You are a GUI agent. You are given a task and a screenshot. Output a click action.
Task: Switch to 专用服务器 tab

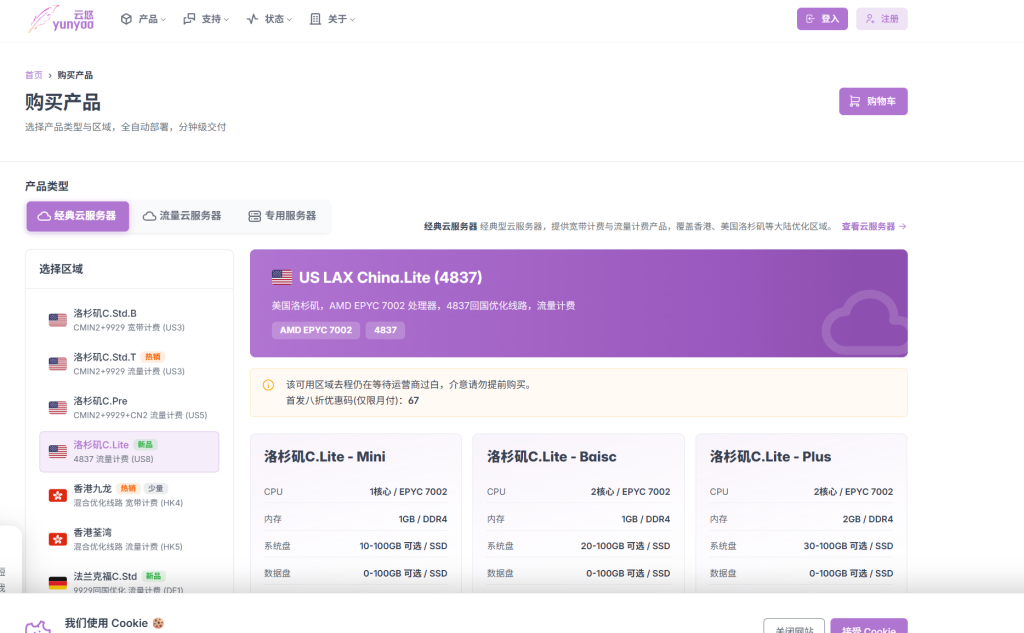coord(282,216)
